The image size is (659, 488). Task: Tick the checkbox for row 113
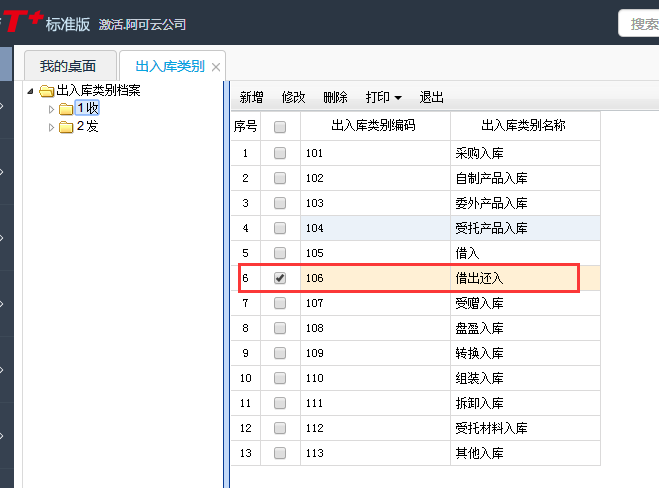pos(280,453)
